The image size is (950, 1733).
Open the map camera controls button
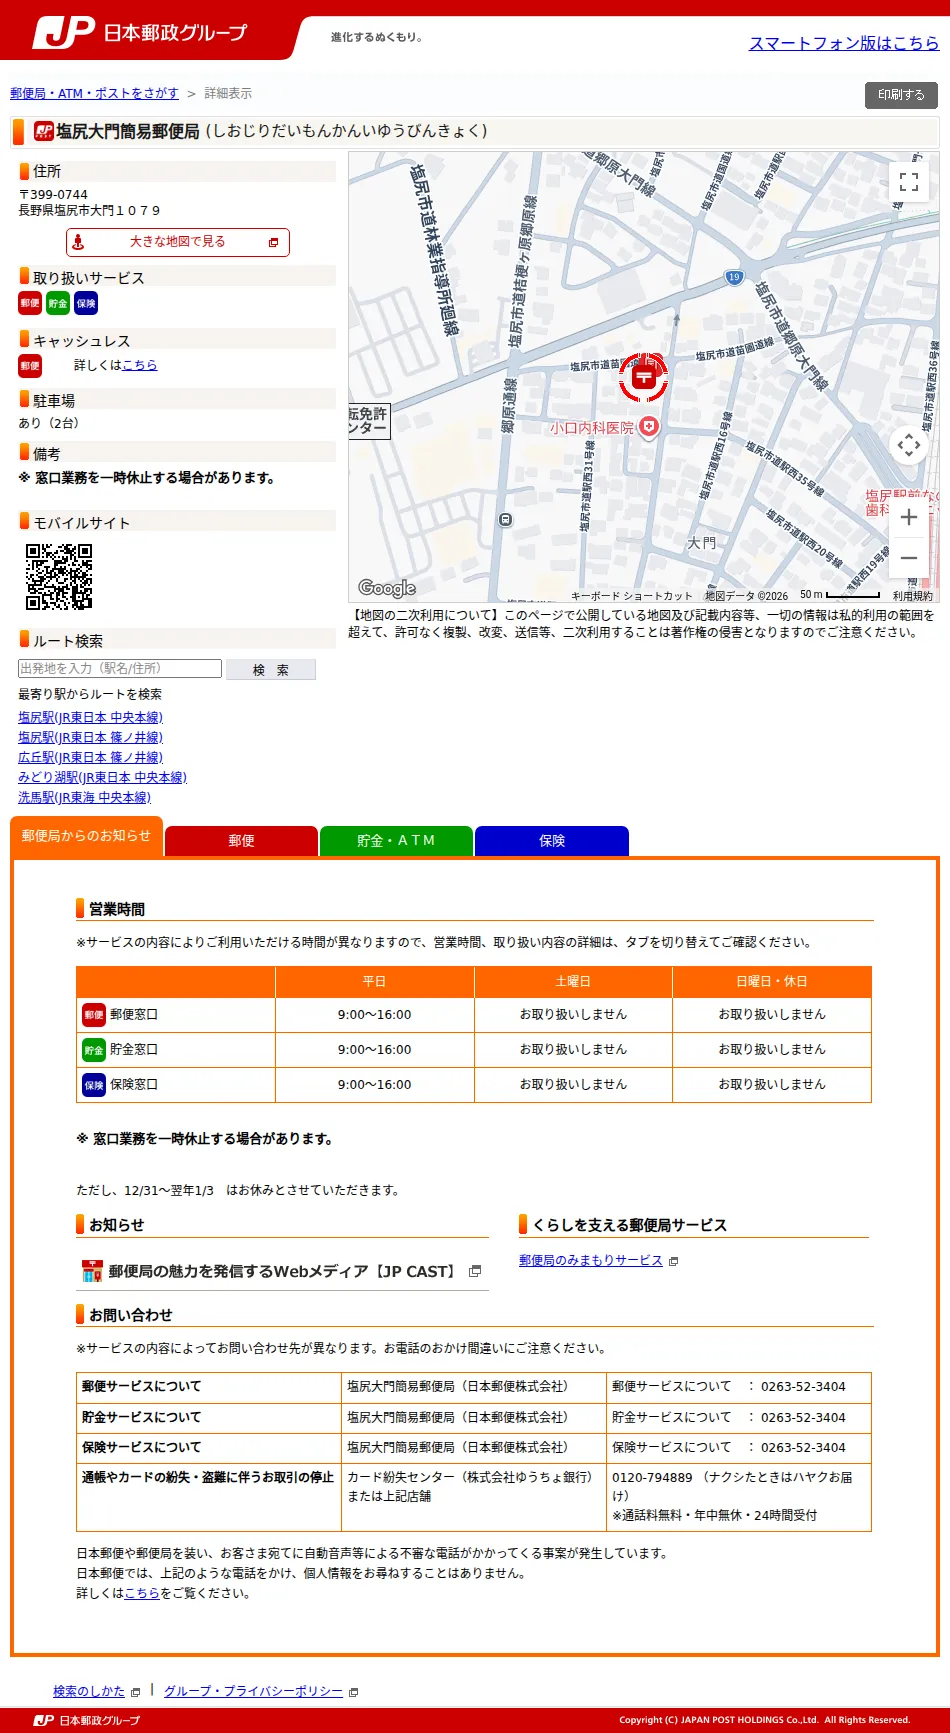908,445
